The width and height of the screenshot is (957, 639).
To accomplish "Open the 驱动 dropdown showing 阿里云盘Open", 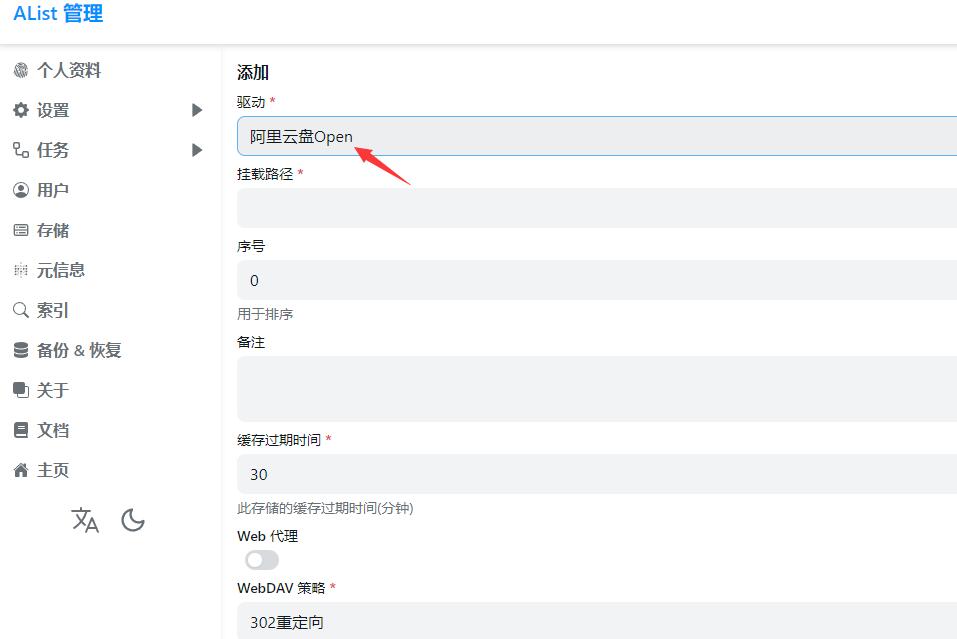I will tap(597, 136).
